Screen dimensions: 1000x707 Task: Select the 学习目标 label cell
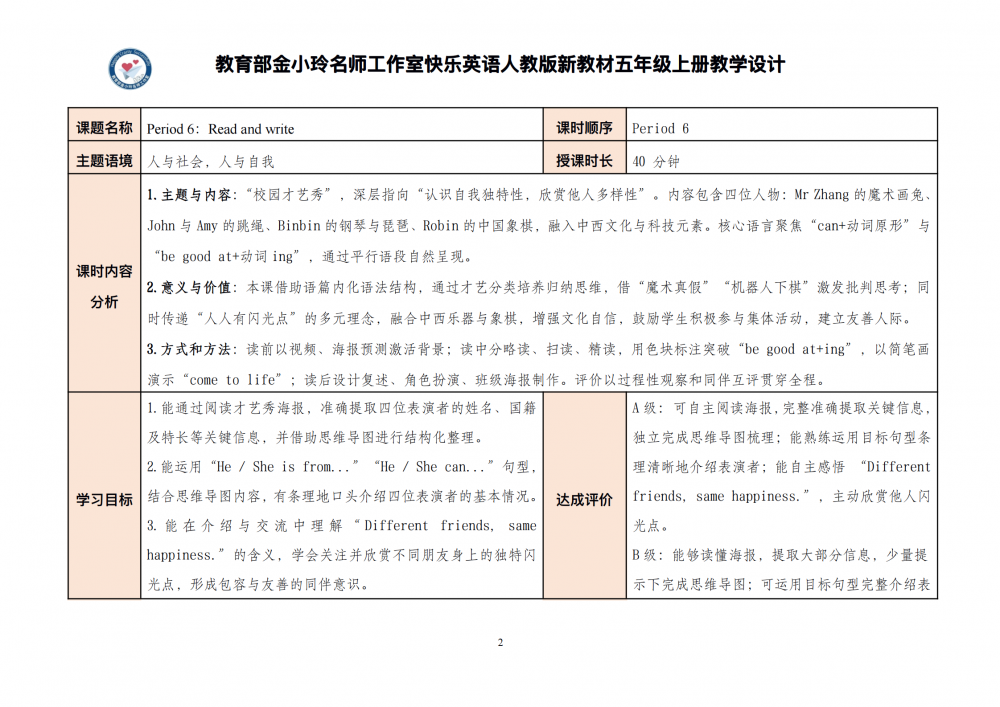coord(105,496)
